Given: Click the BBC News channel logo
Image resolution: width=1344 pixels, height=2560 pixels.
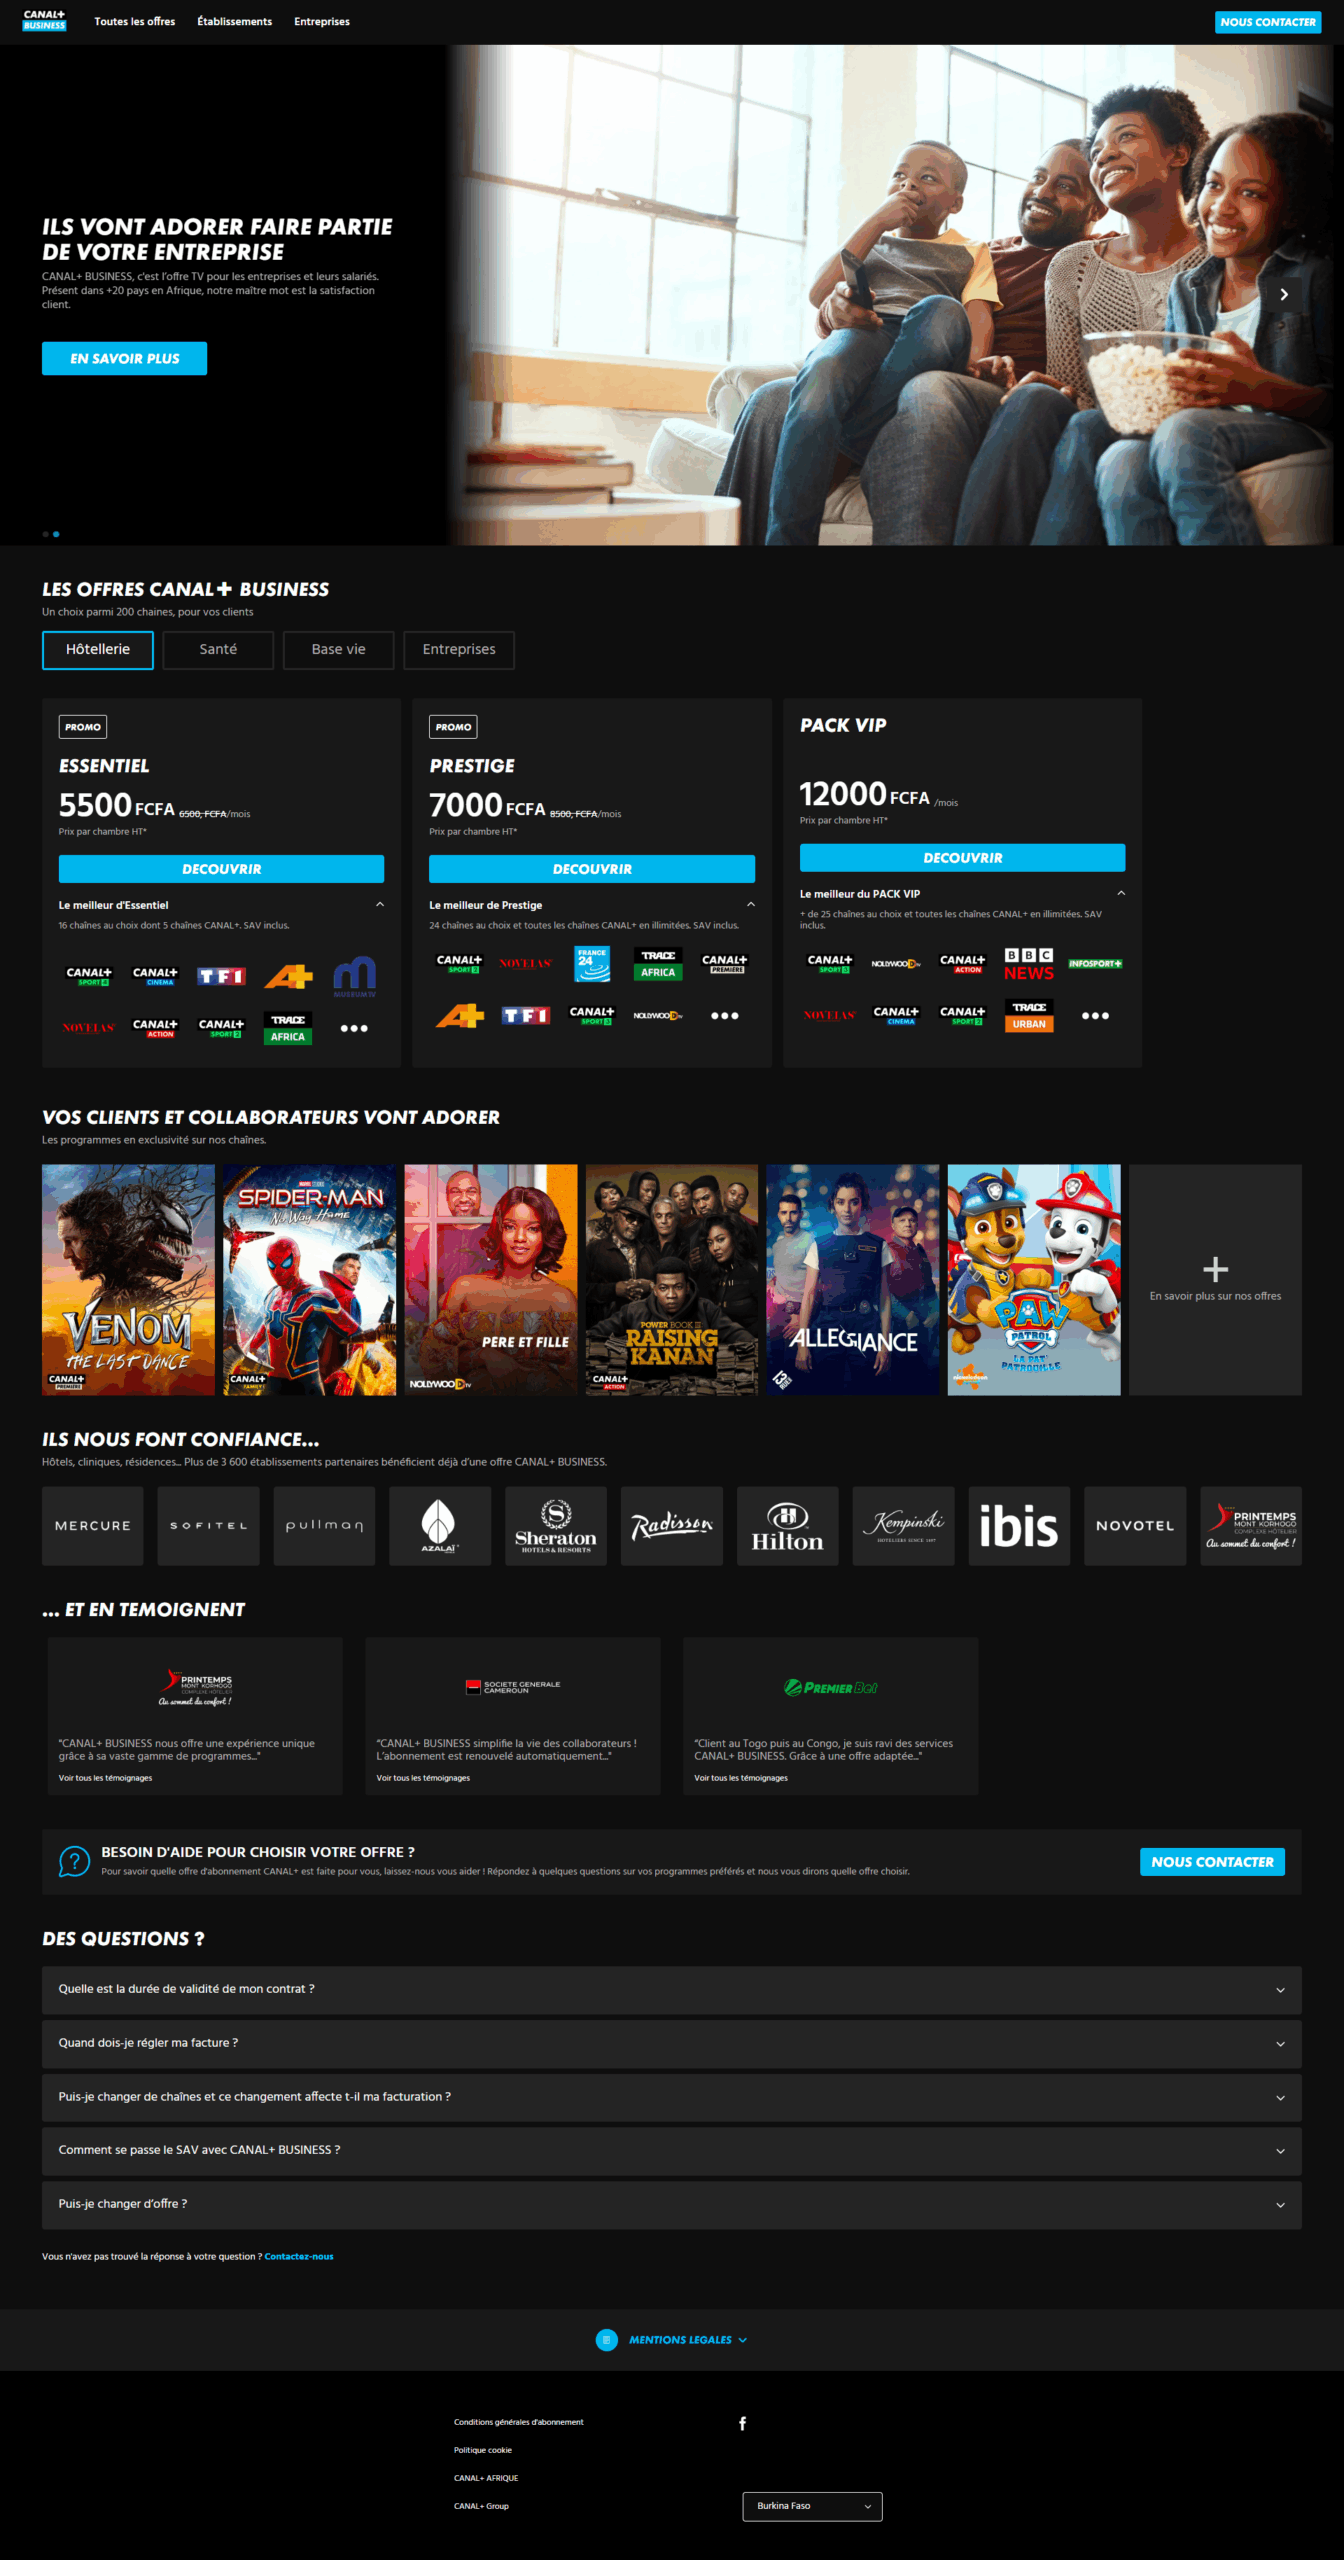Looking at the screenshot, I should click(x=1029, y=964).
